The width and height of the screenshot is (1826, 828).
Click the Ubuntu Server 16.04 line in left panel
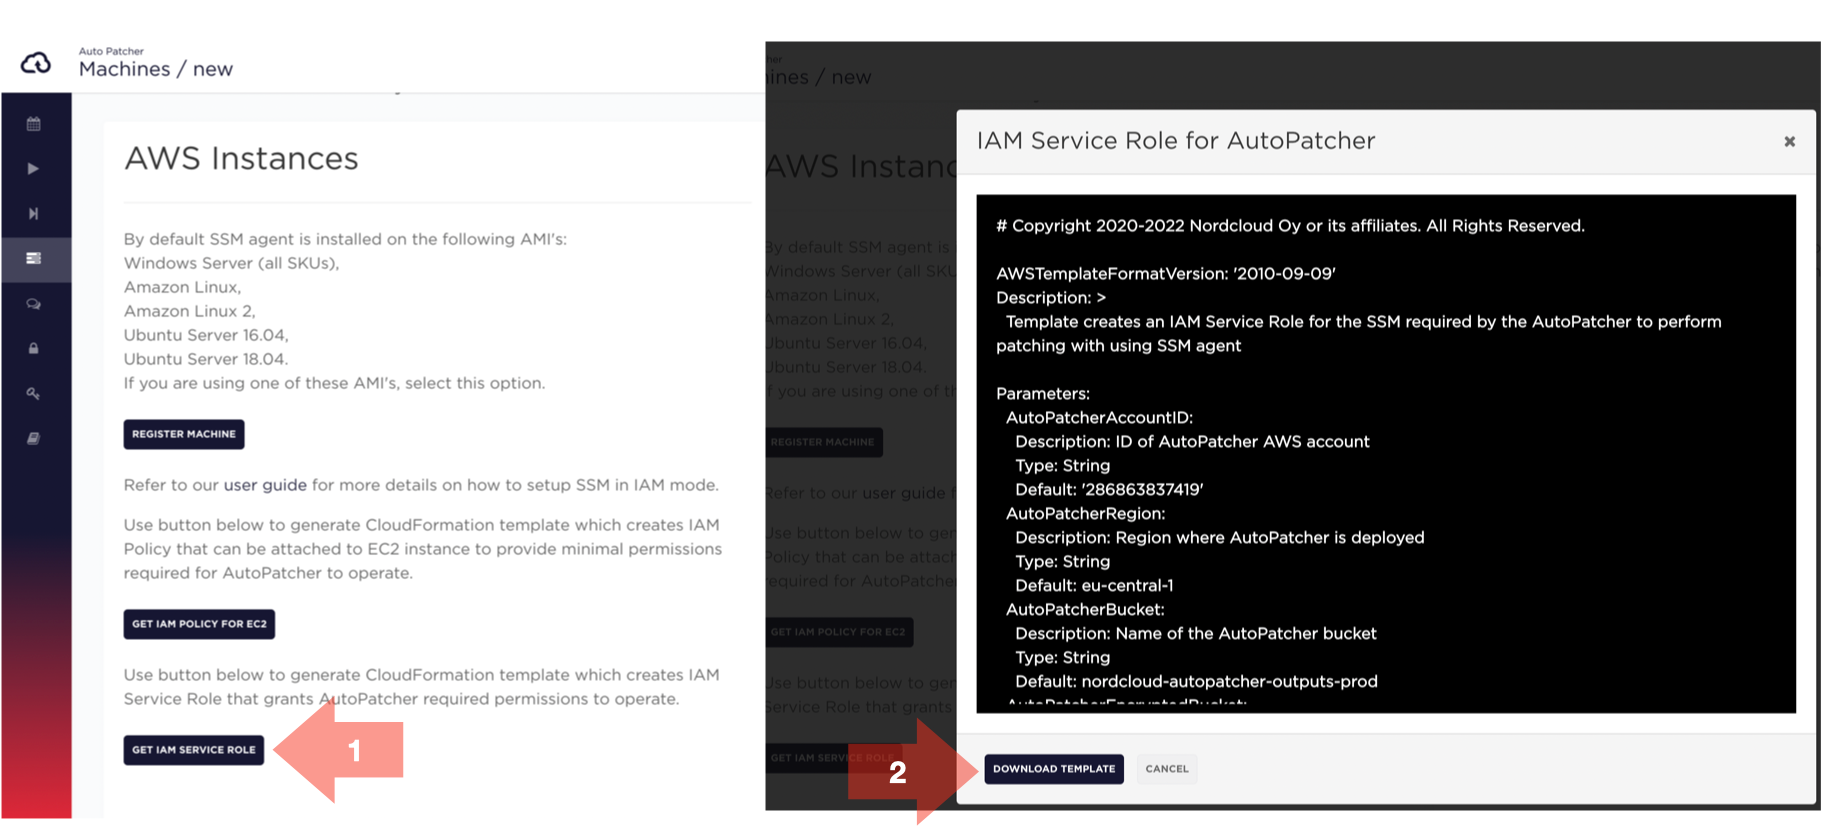pyautogui.click(x=206, y=335)
